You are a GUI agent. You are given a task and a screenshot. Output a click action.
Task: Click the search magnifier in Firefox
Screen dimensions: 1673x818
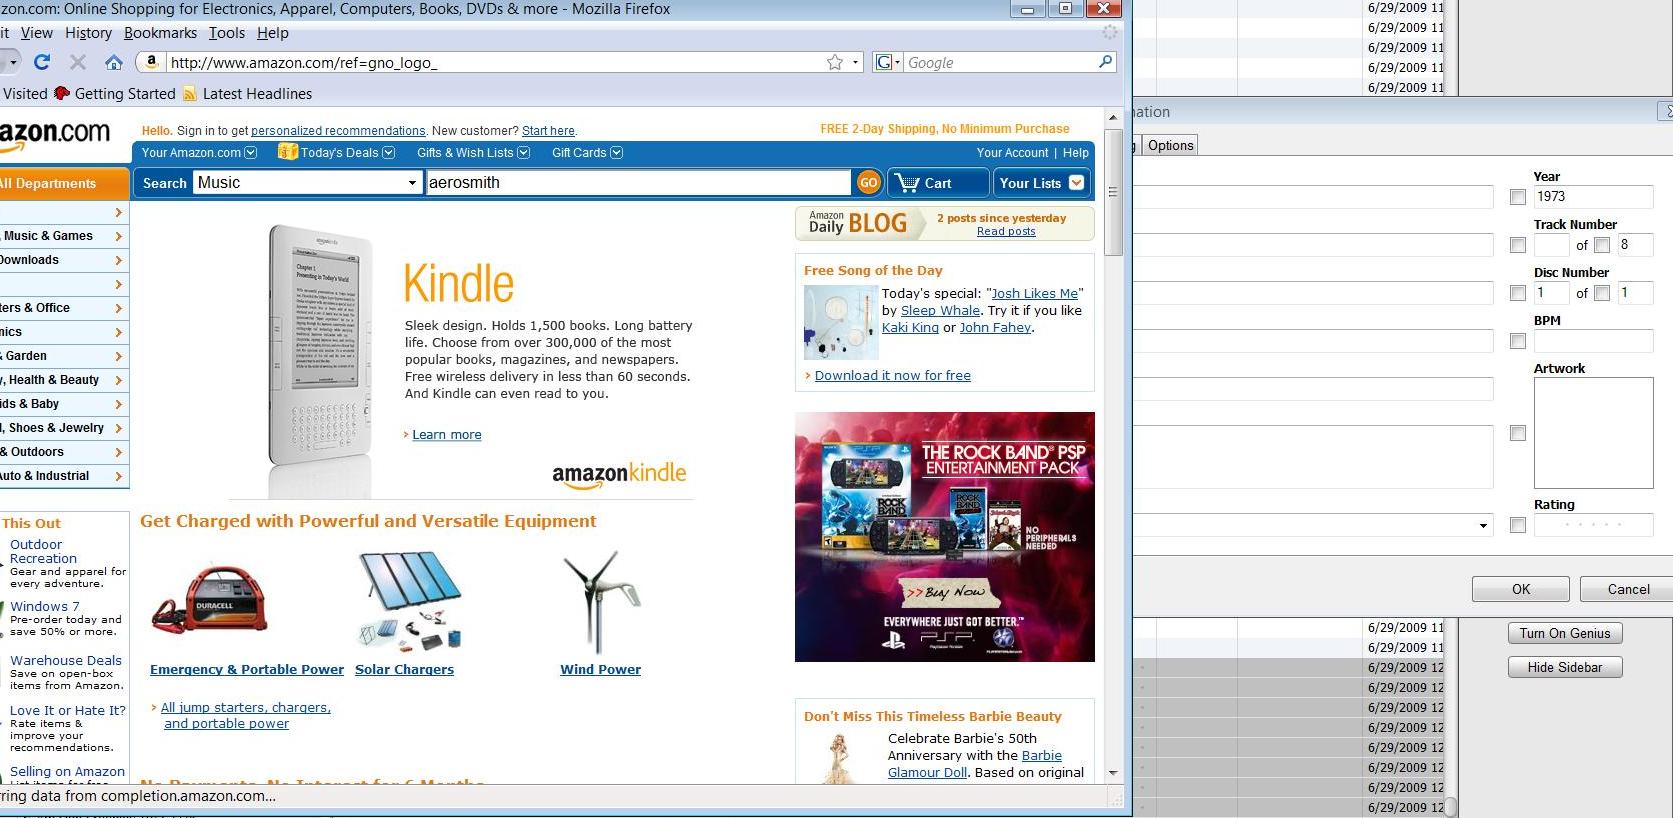pos(1105,62)
